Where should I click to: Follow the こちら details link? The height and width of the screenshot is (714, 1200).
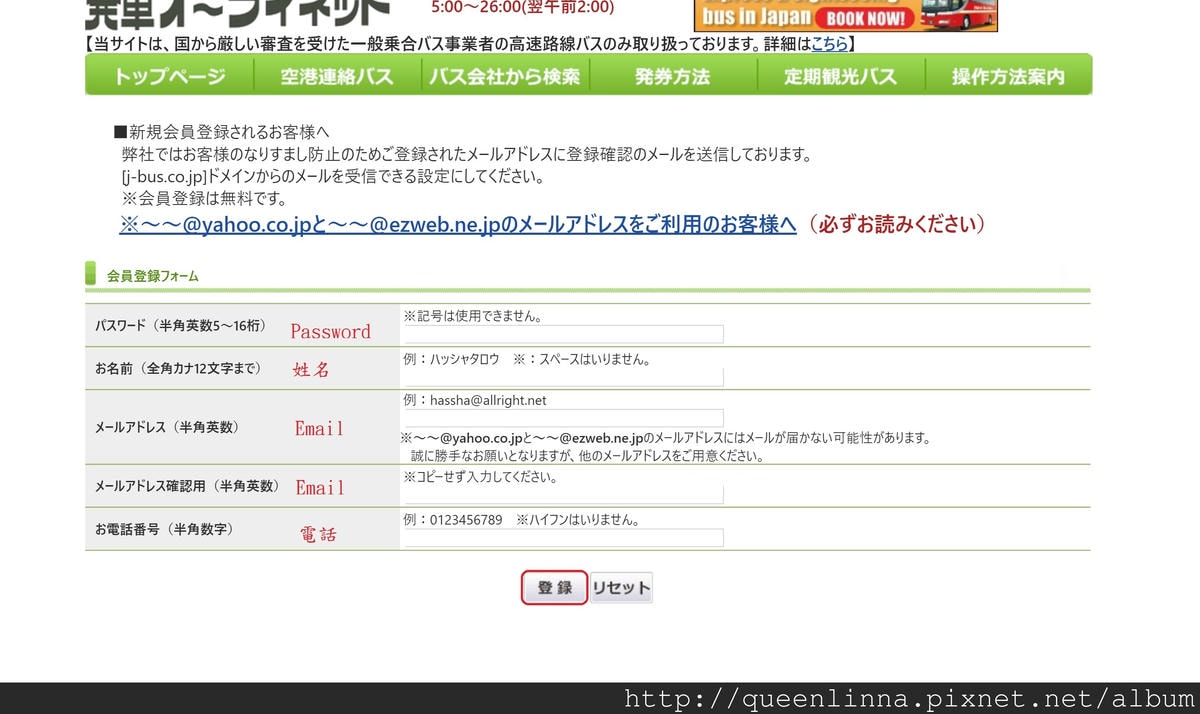(829, 44)
